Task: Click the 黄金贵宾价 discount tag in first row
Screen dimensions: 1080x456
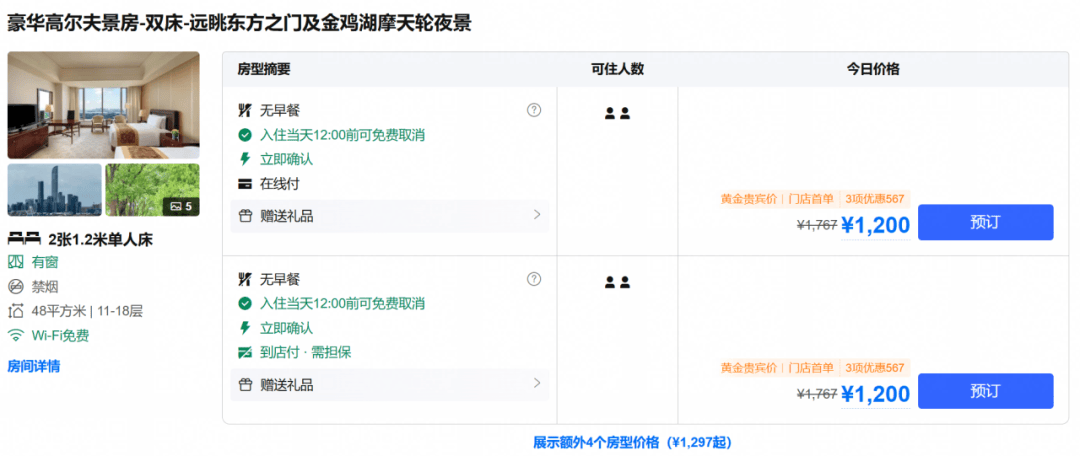Action: pyautogui.click(x=749, y=199)
